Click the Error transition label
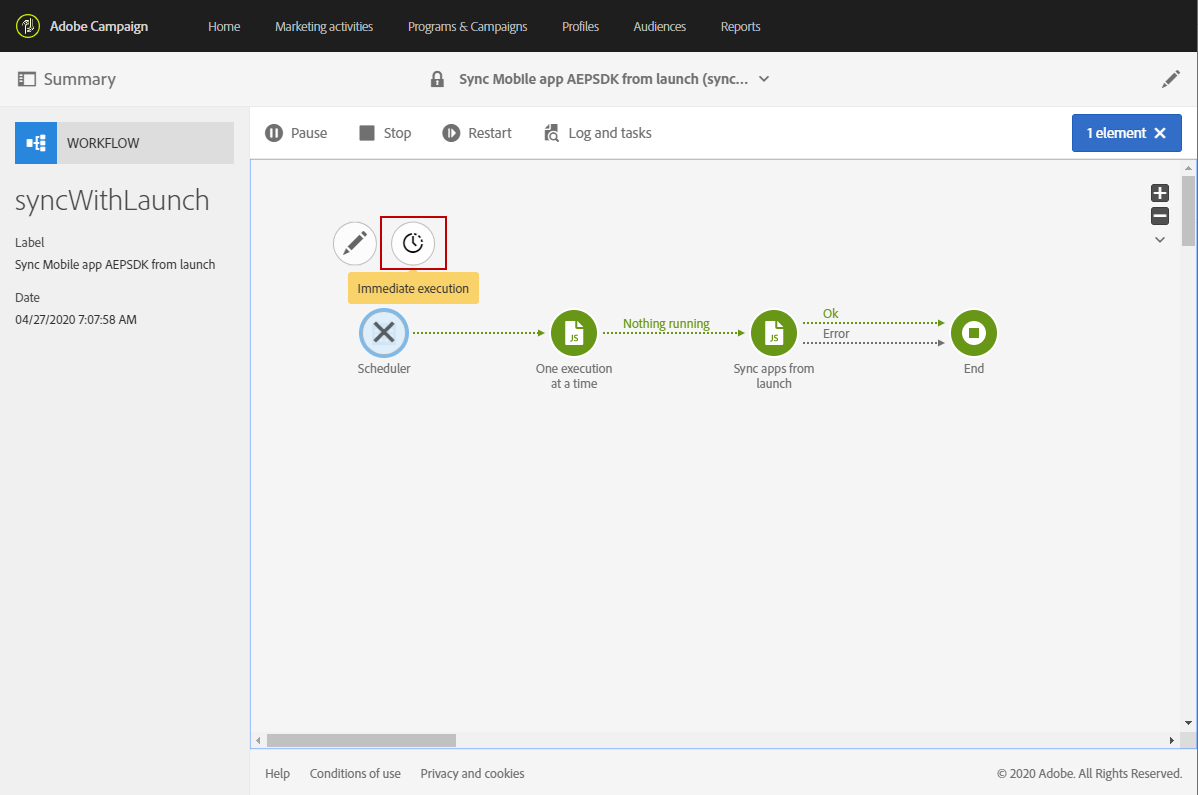1198x795 pixels. pyautogui.click(x=836, y=334)
